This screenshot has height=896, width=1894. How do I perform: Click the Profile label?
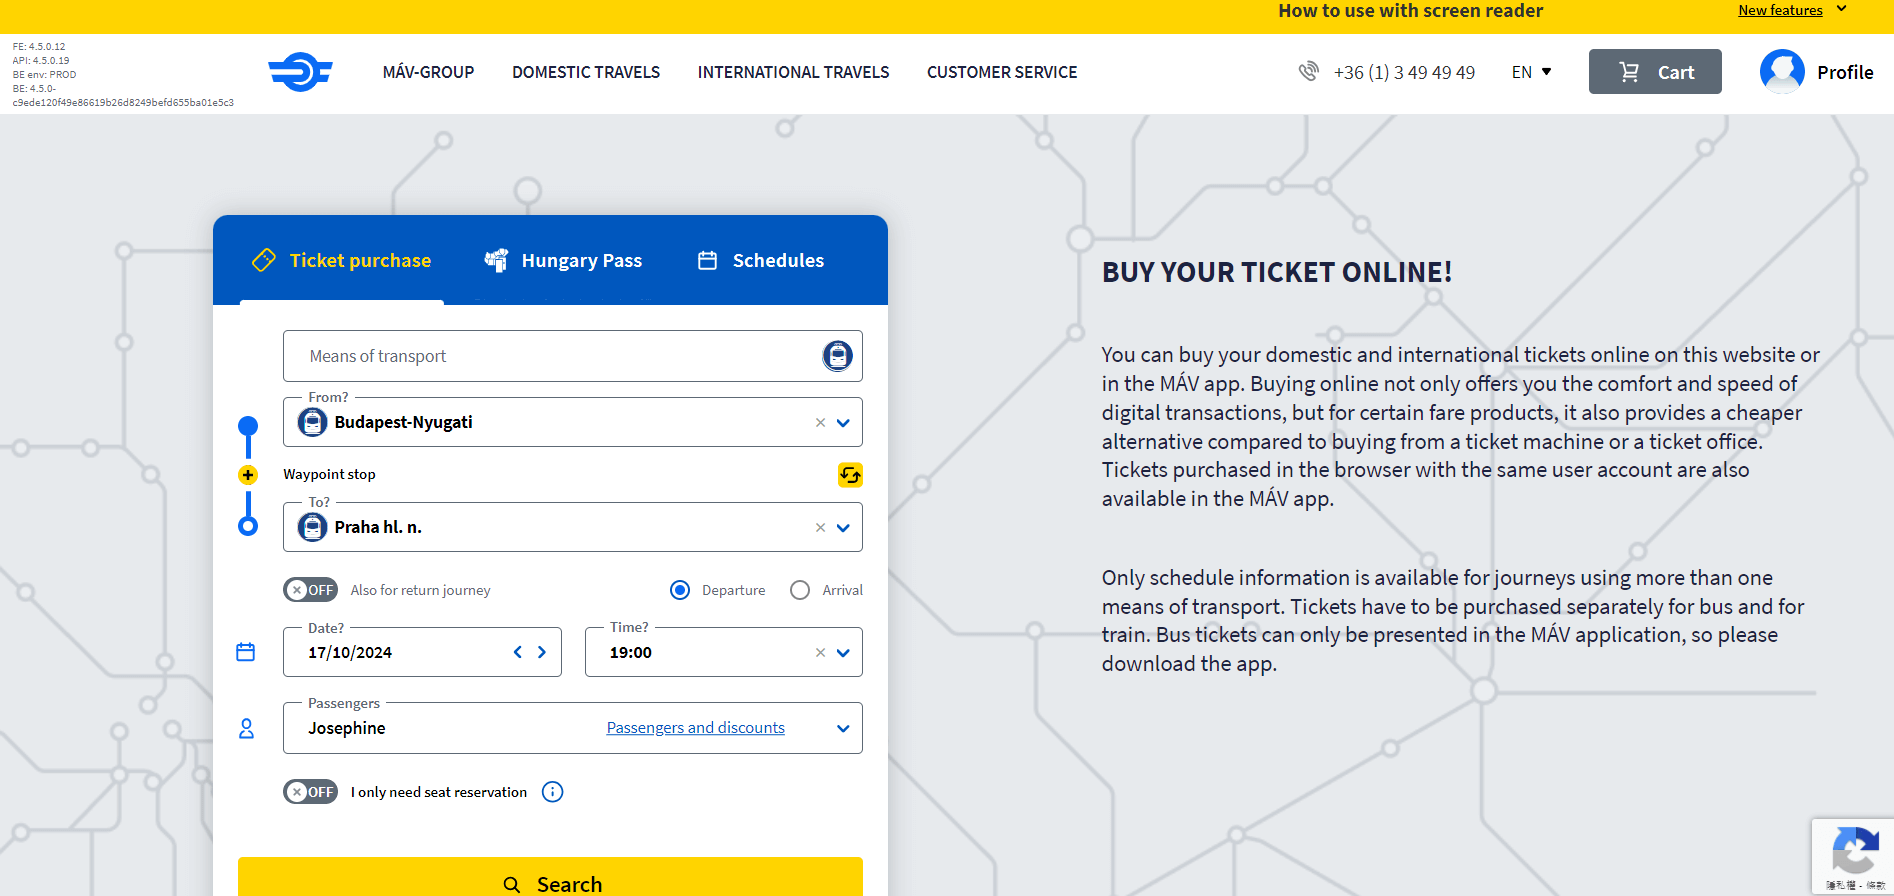pos(1845,72)
